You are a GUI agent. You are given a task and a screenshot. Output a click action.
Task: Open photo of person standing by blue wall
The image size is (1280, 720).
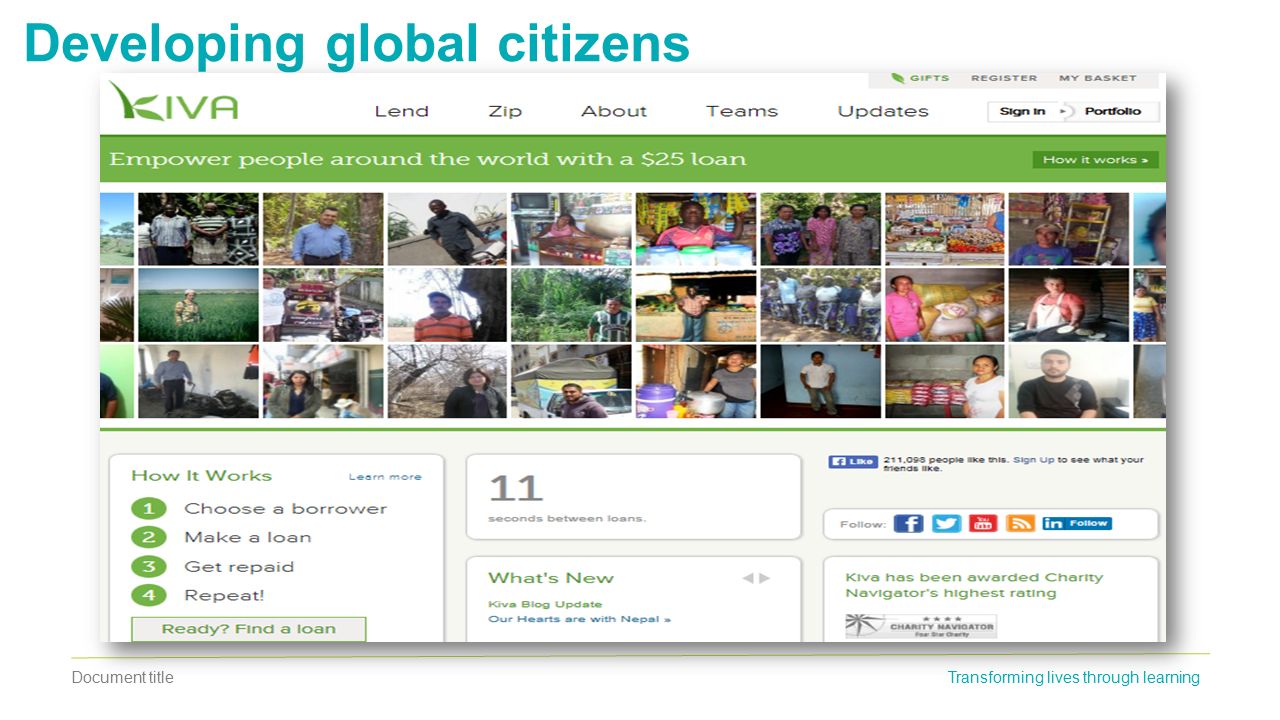pos(821,381)
